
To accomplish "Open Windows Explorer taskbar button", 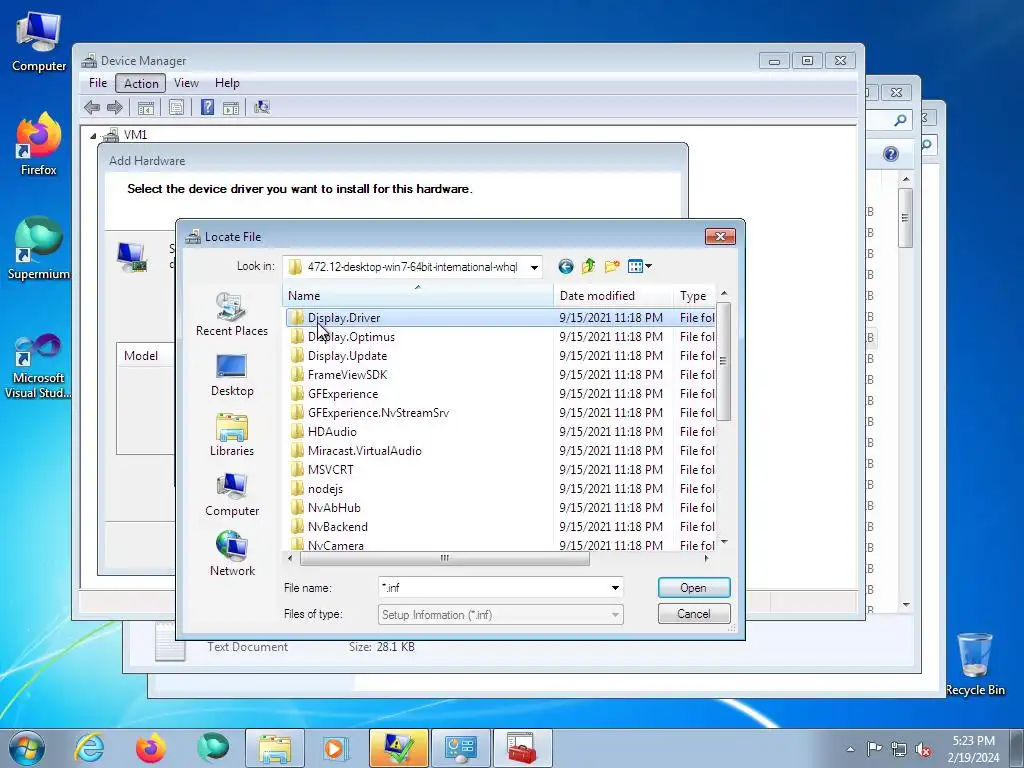I will 275,748.
